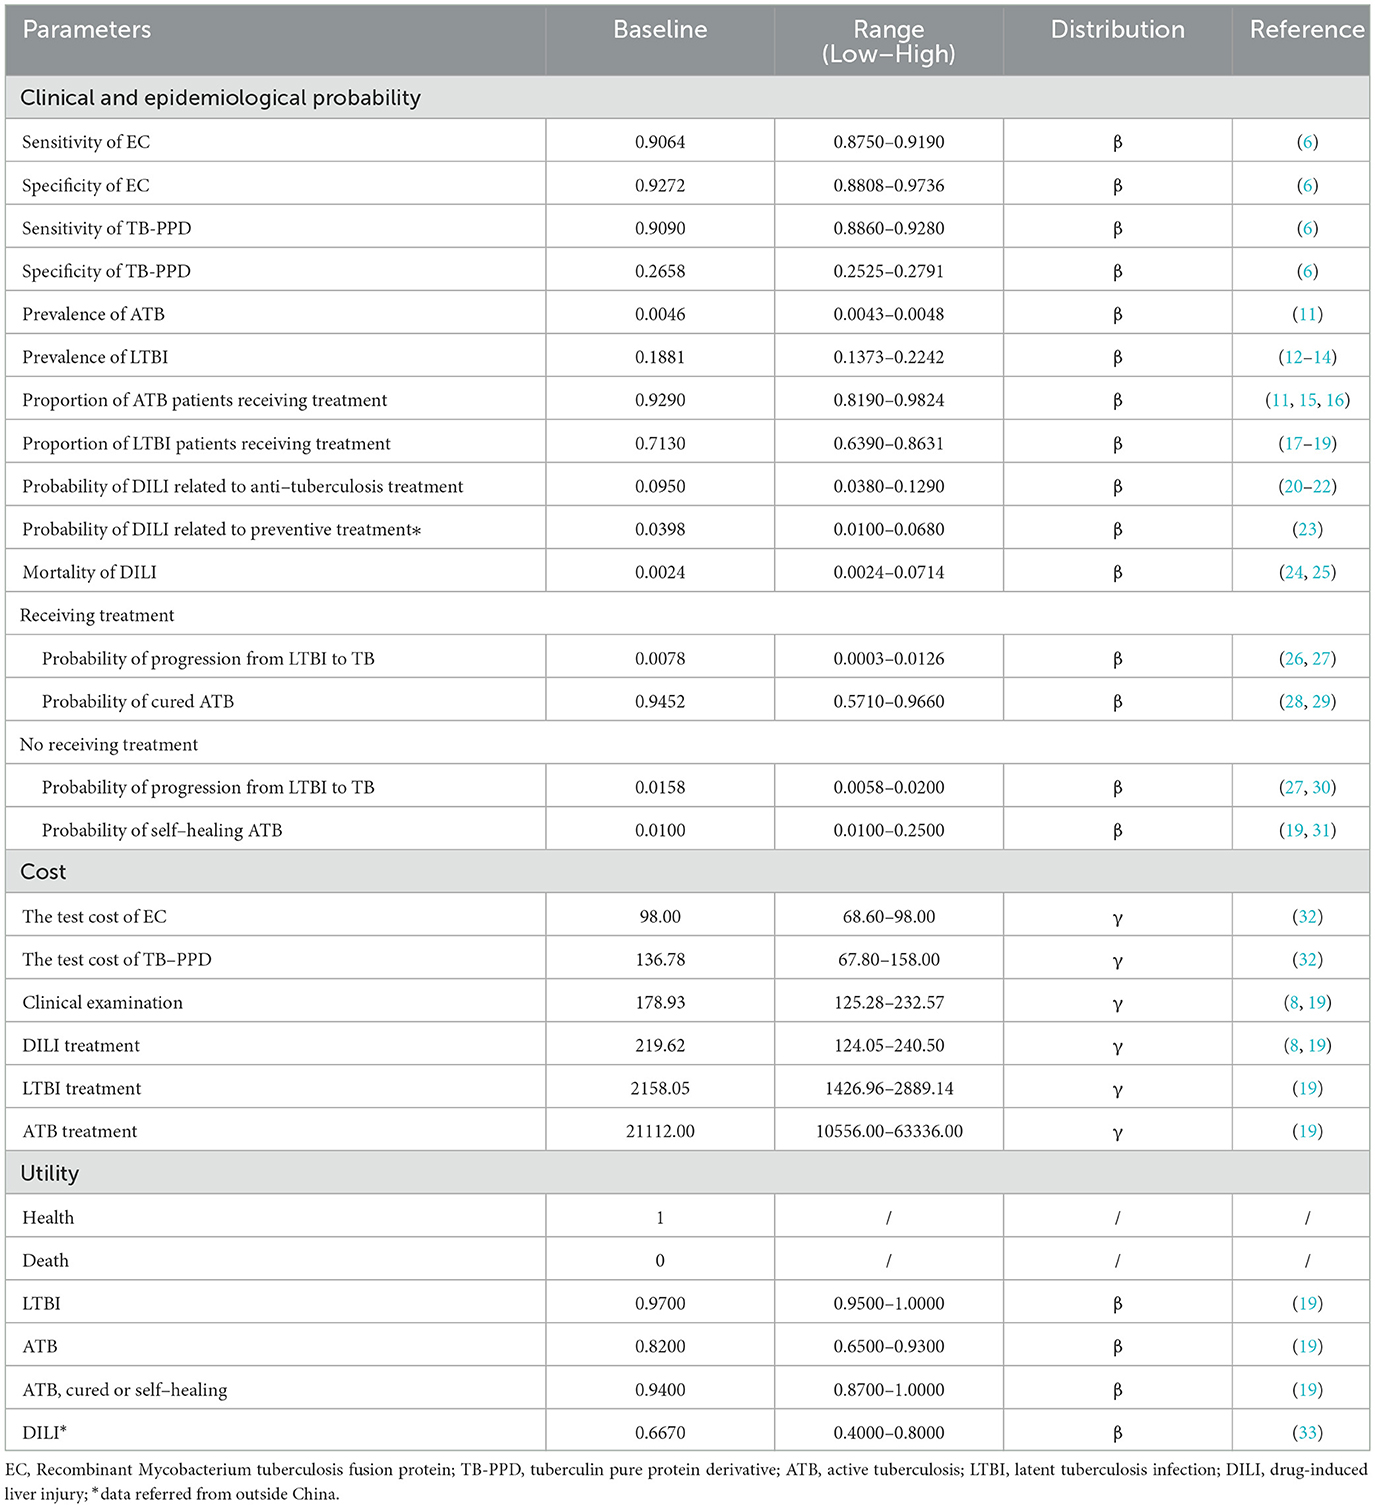Select the No receiving treatment subheading
The height and width of the screenshot is (1508, 1375).
109,744
